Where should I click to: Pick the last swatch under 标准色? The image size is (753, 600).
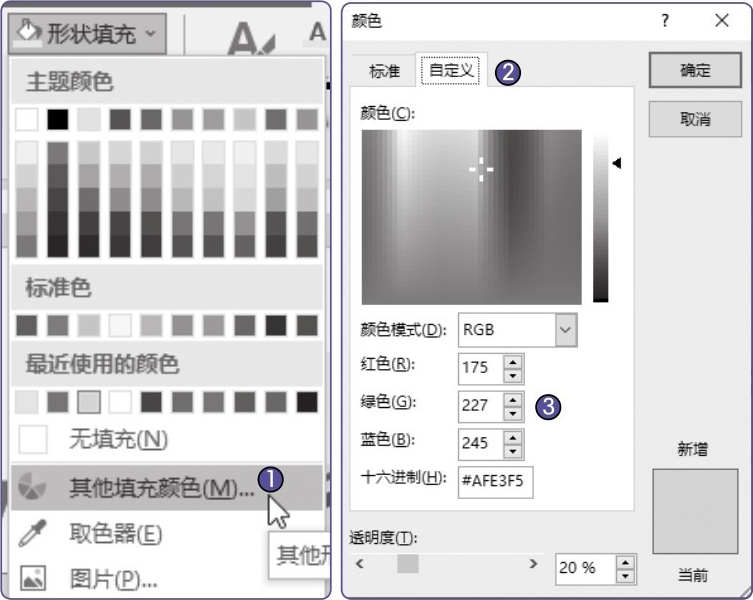[307, 326]
